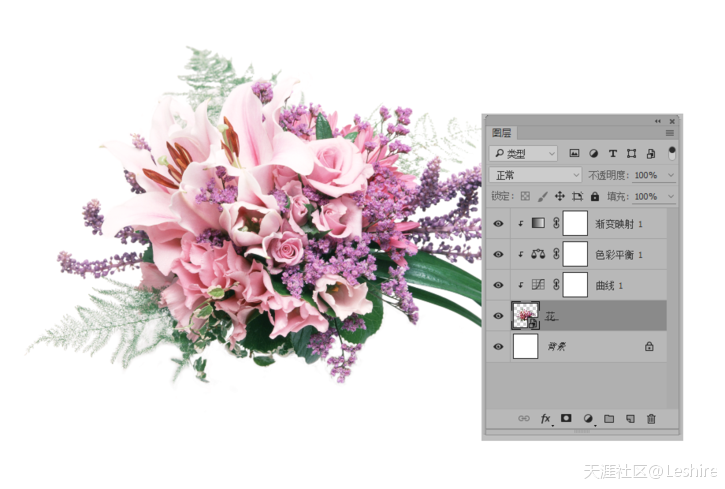Switch to the 图层 tab

[502, 133]
